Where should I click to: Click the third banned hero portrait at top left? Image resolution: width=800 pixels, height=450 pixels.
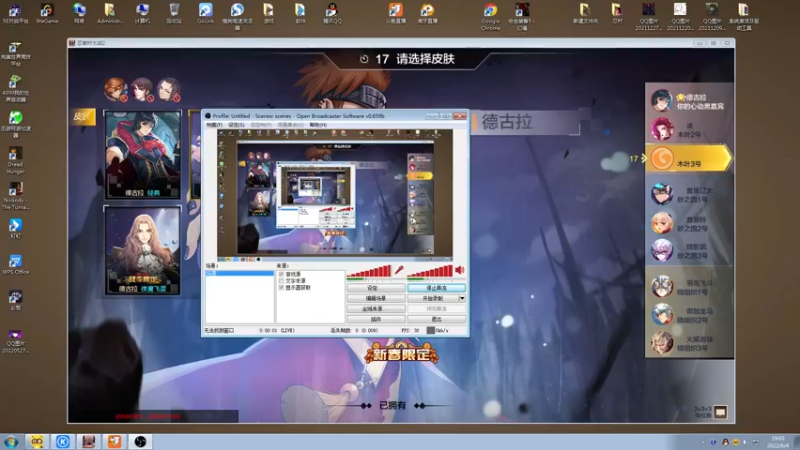(x=168, y=89)
